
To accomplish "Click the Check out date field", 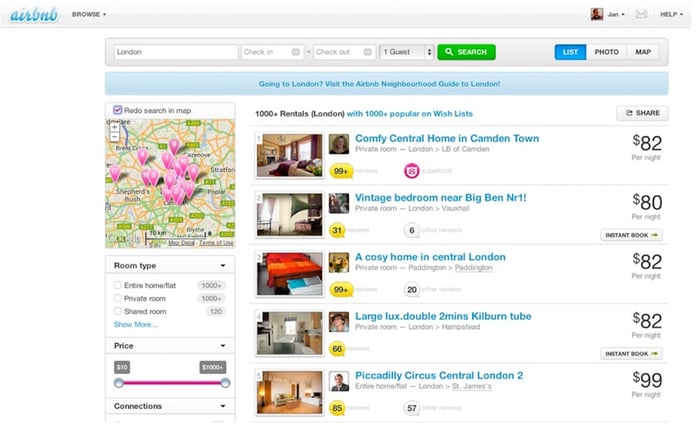I will click(x=343, y=52).
